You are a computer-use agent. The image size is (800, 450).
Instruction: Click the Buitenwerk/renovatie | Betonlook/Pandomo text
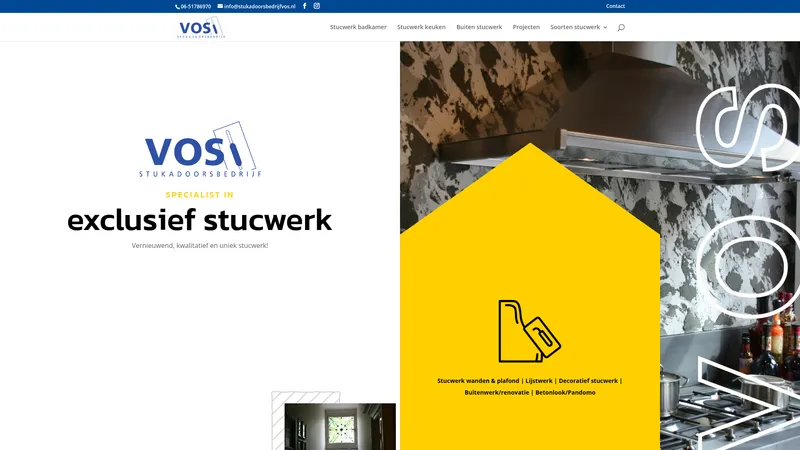[x=530, y=392]
